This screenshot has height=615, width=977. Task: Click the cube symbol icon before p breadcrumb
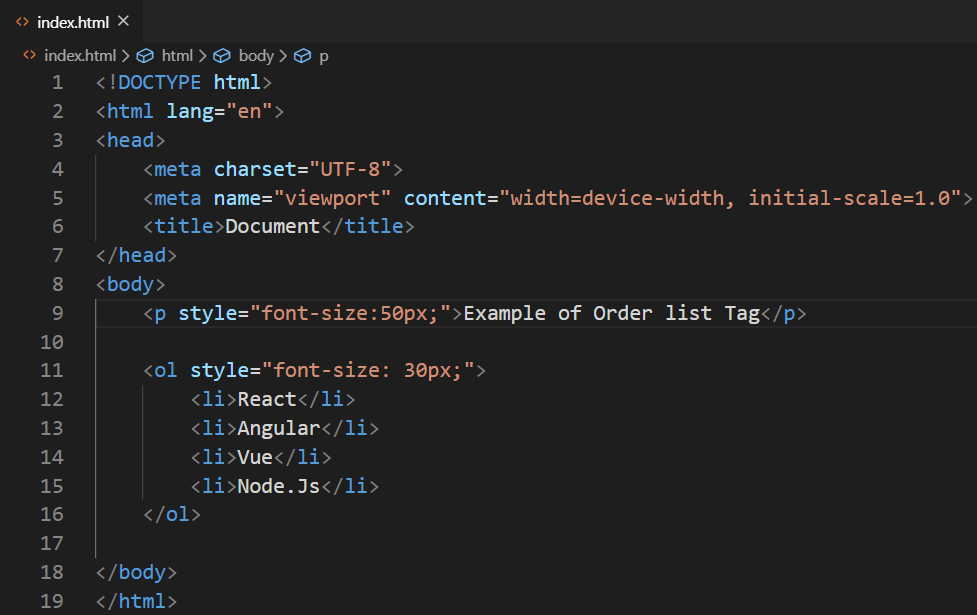(x=302, y=56)
